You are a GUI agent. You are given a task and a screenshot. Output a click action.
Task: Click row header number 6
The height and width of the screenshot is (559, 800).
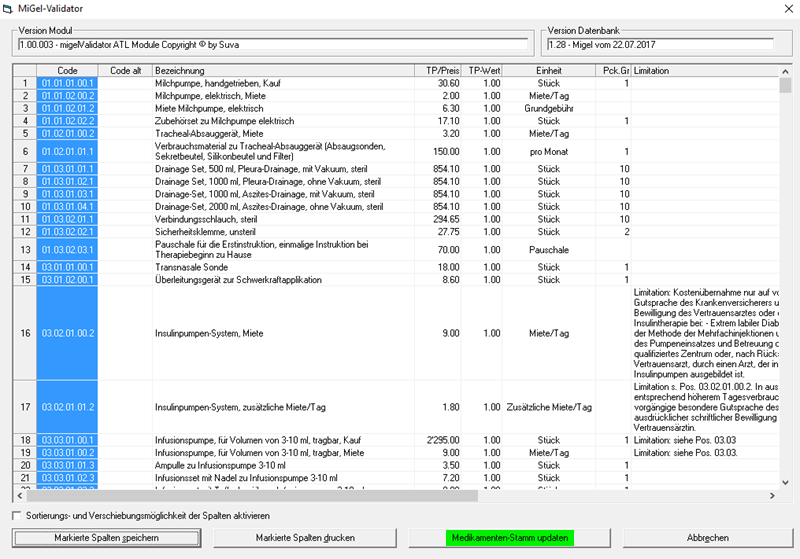point(25,151)
